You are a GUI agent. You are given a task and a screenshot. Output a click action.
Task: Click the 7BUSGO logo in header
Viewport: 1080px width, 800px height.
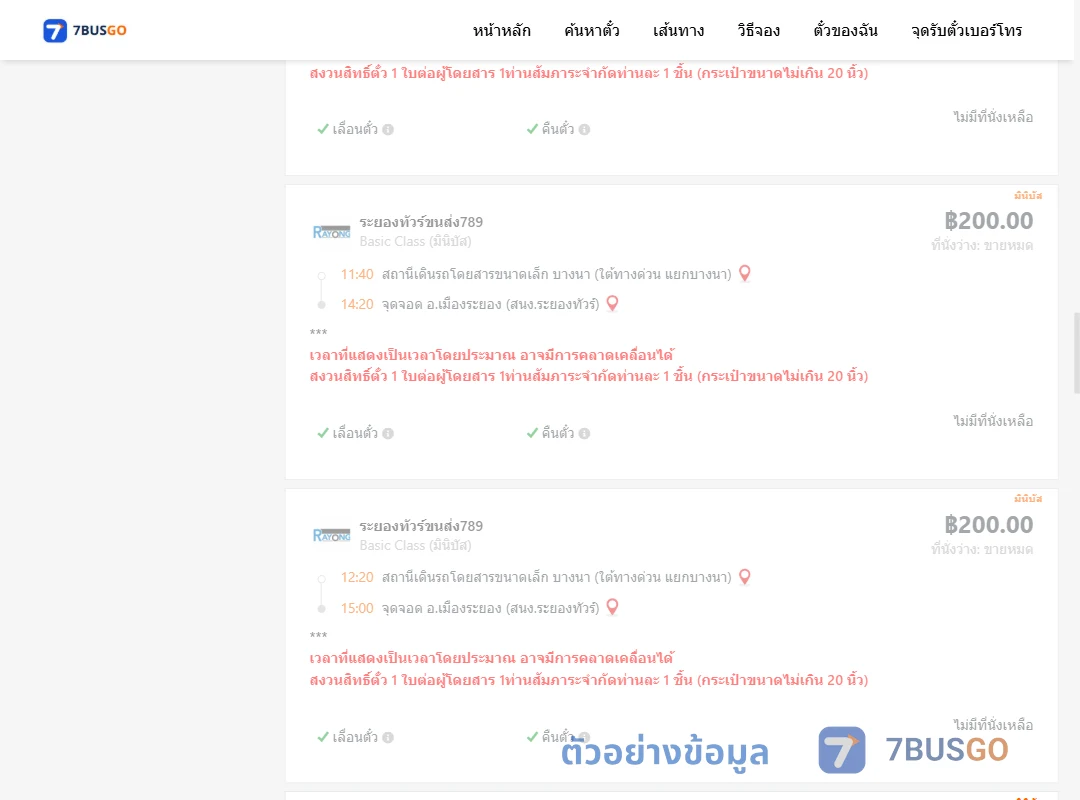pyautogui.click(x=85, y=30)
